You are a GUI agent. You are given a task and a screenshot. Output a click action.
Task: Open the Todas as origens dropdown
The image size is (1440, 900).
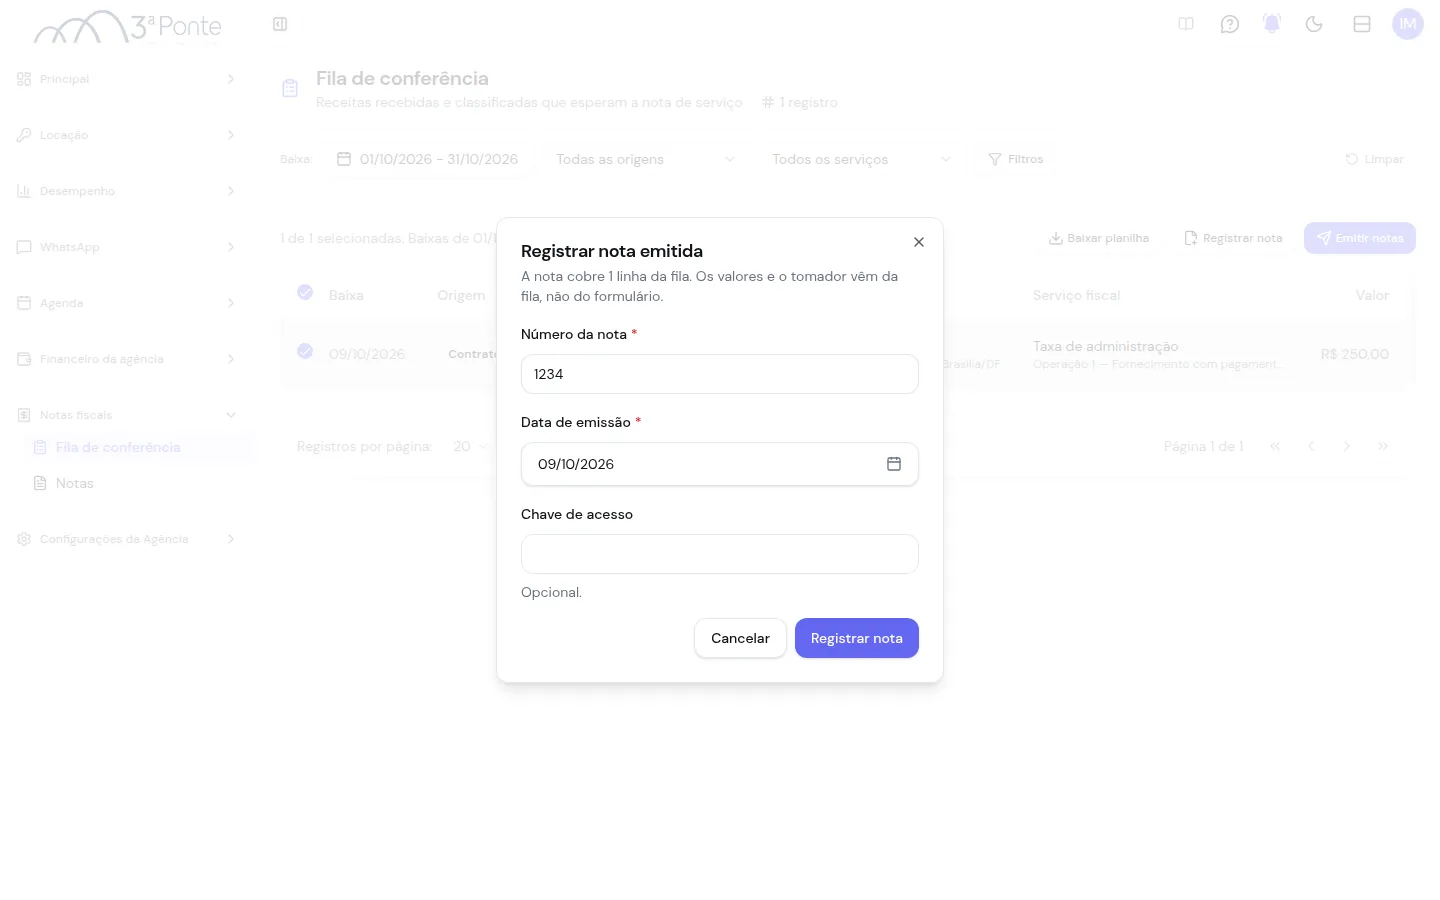646,159
